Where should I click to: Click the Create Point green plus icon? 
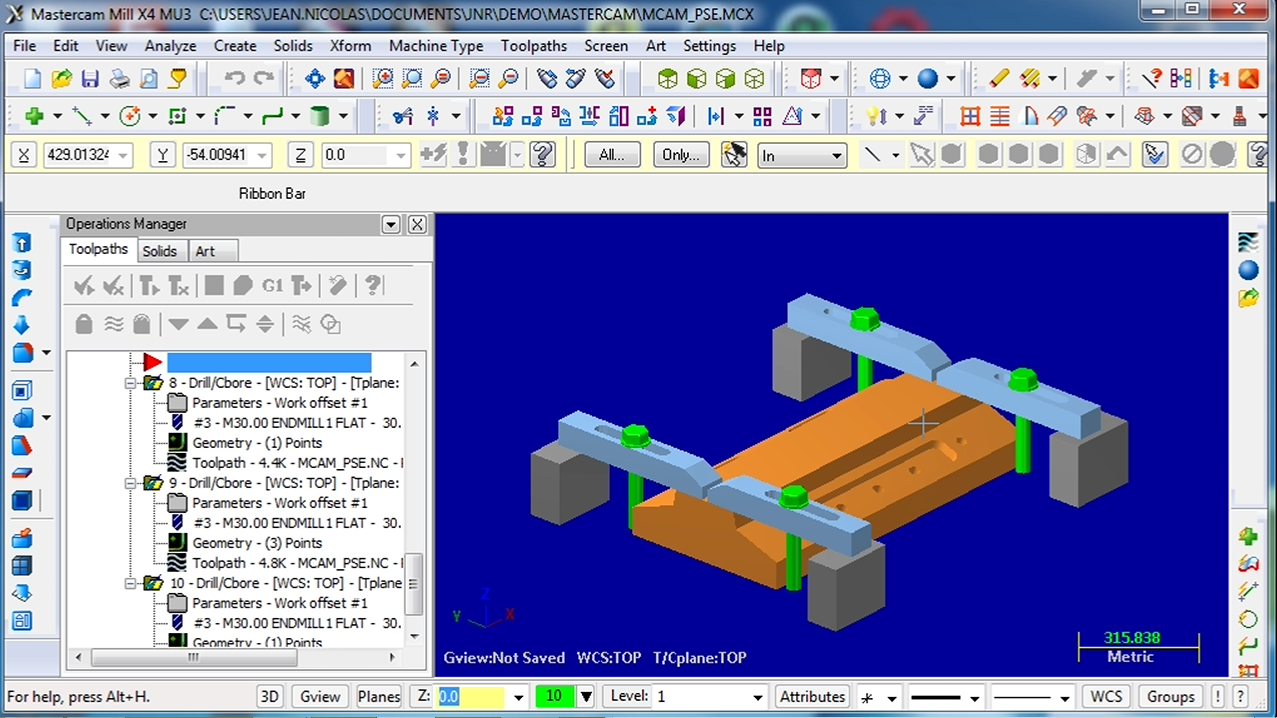pos(34,116)
